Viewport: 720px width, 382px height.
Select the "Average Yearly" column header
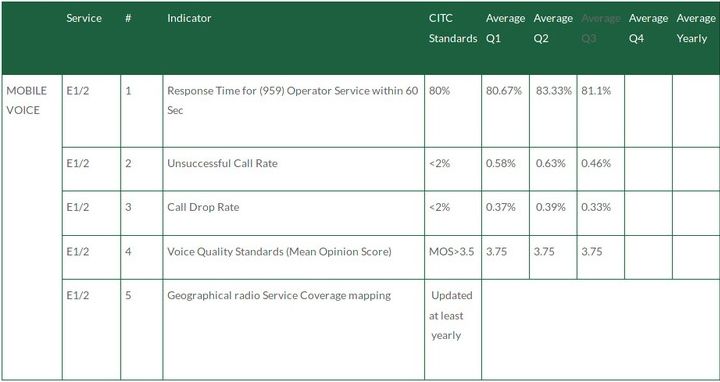click(696, 28)
